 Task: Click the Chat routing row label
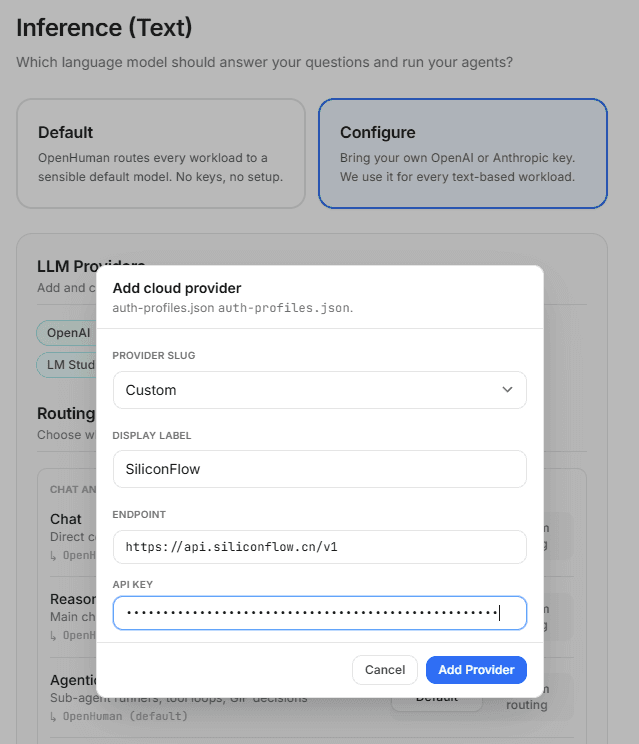point(66,519)
